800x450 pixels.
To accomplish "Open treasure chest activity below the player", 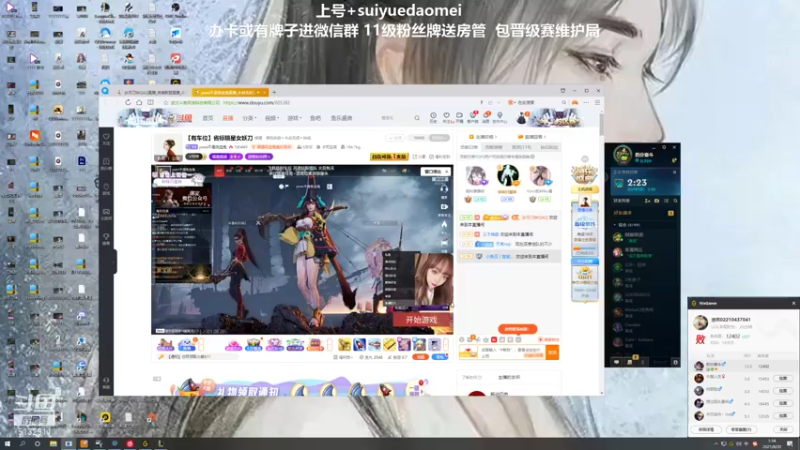I will pyautogui.click(x=315, y=344).
